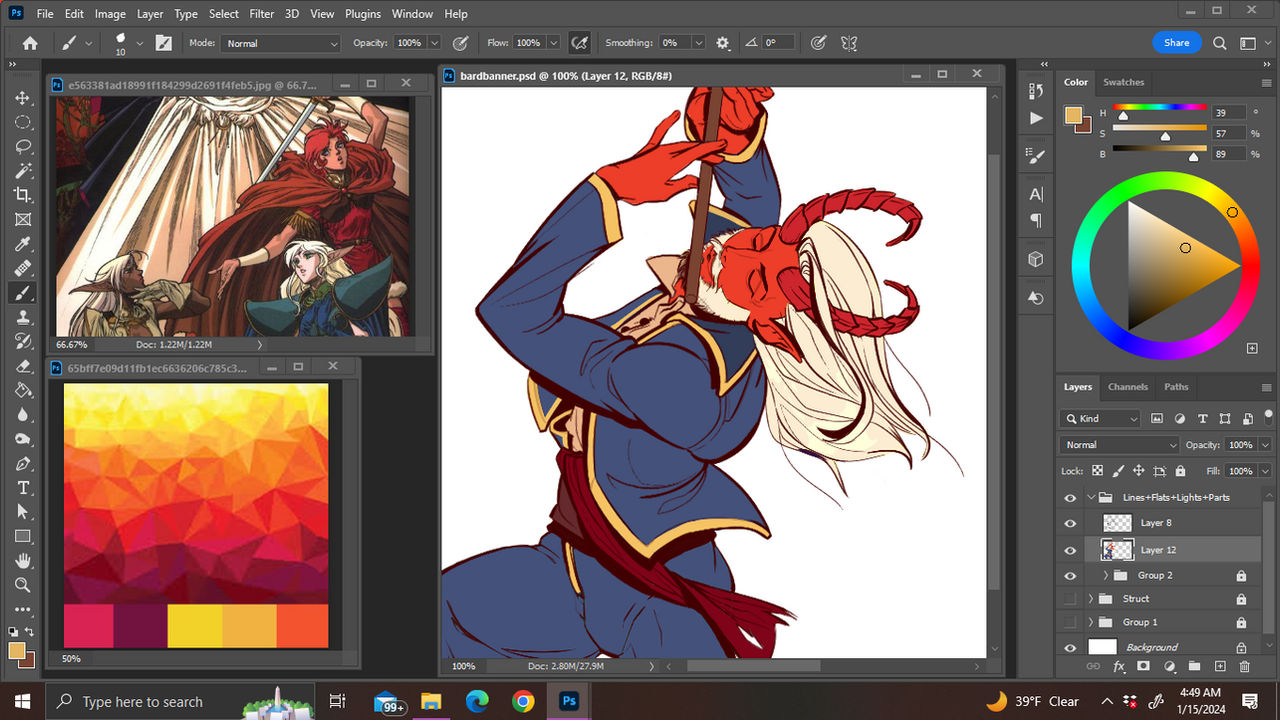Open the Actions panel play icon
1280x720 pixels.
tap(1035, 118)
